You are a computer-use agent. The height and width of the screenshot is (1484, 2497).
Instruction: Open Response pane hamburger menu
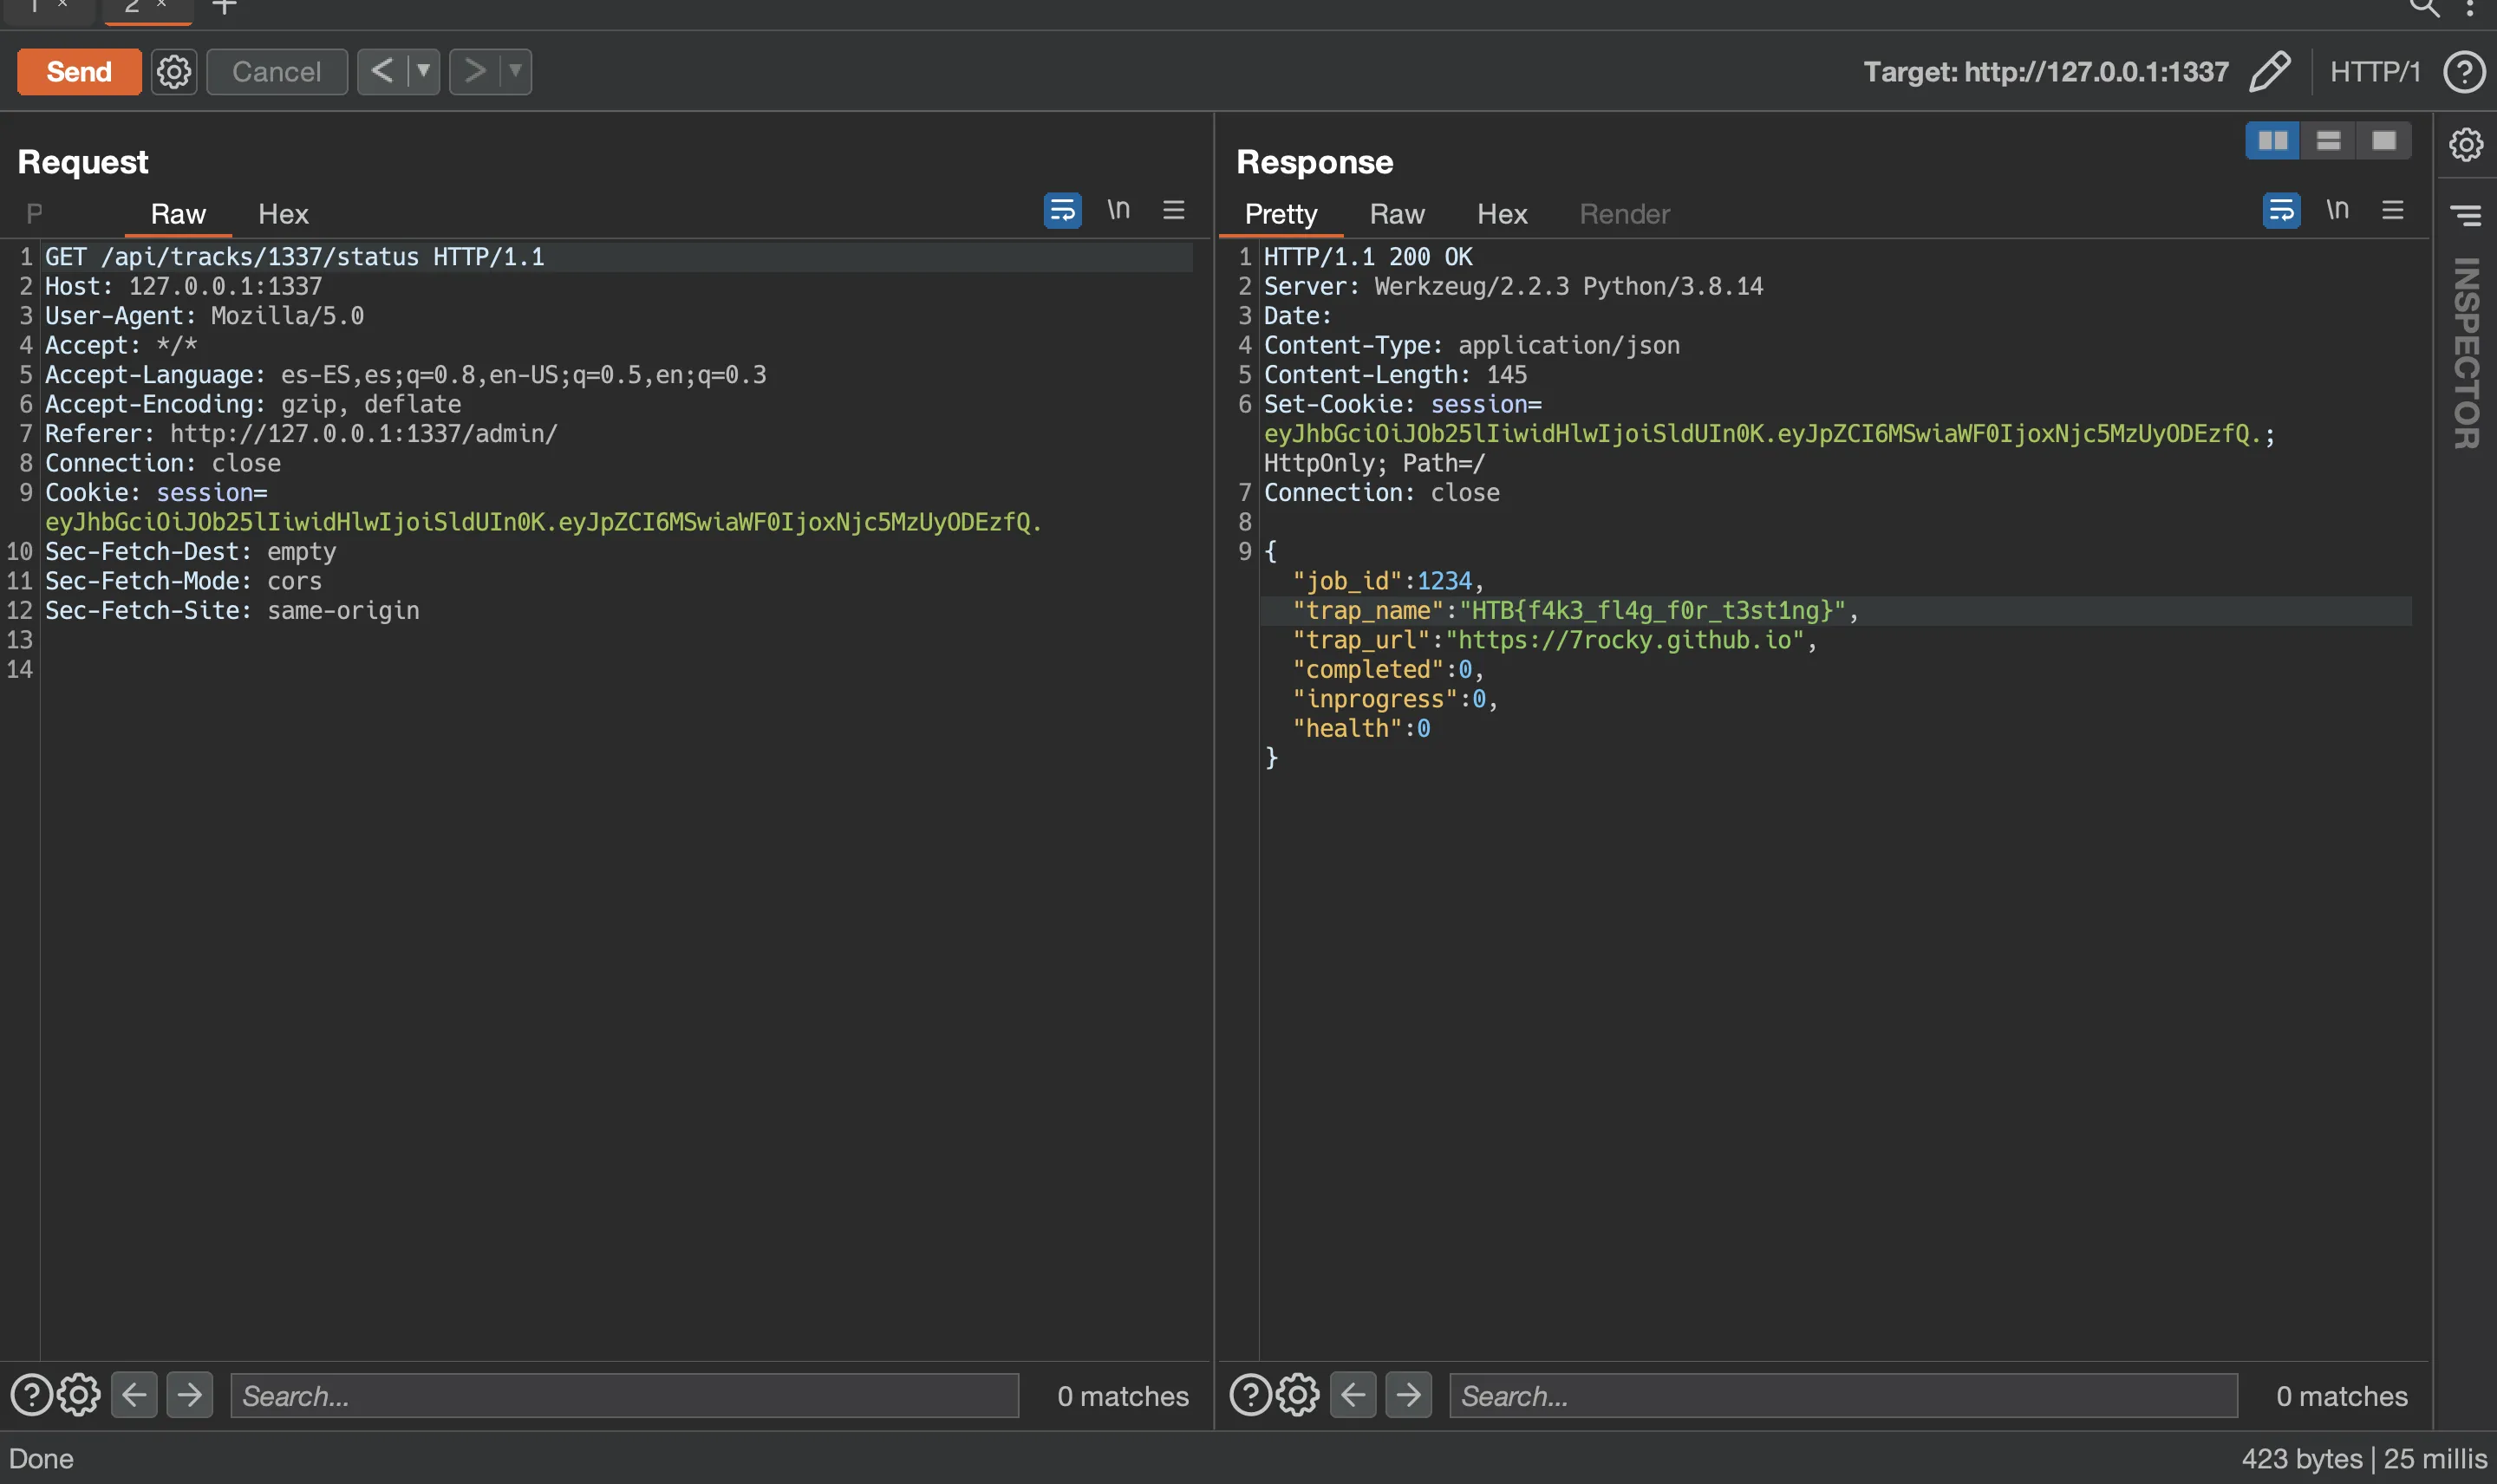pos(2393,210)
